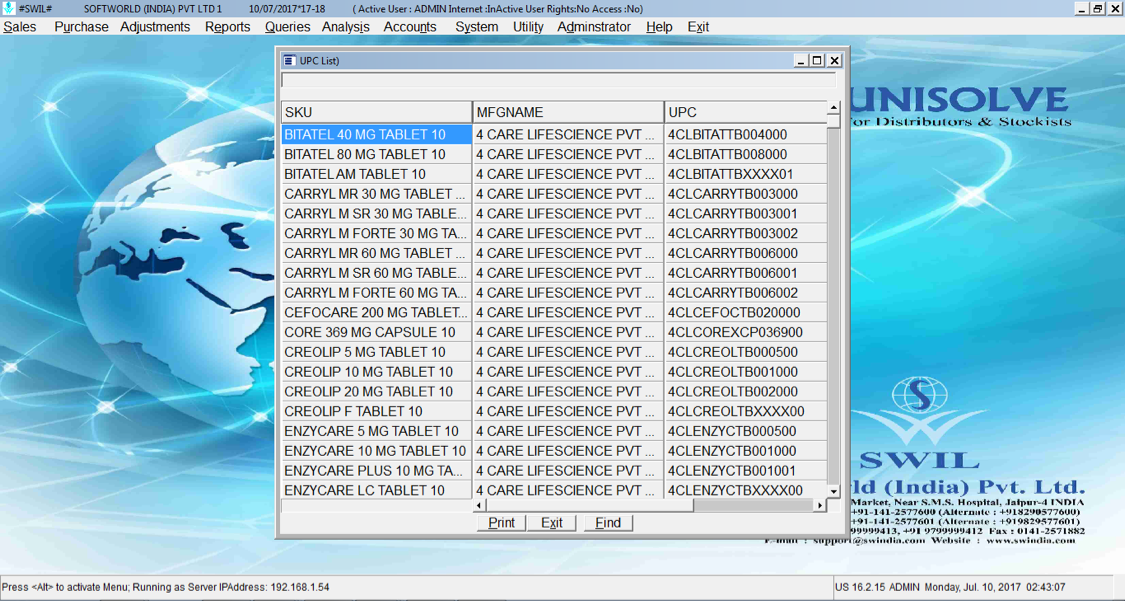Click MFGNAME cell in BITATEL 40 MG row
1125x601 pixels.
[568, 135]
